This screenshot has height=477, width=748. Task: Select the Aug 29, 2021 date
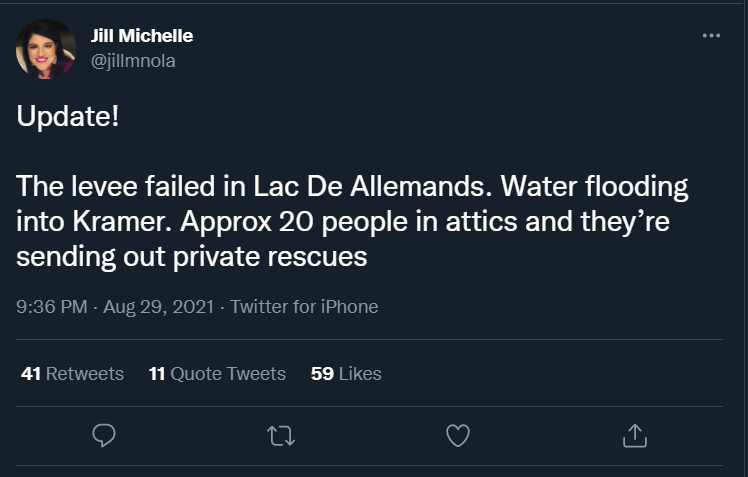(158, 307)
